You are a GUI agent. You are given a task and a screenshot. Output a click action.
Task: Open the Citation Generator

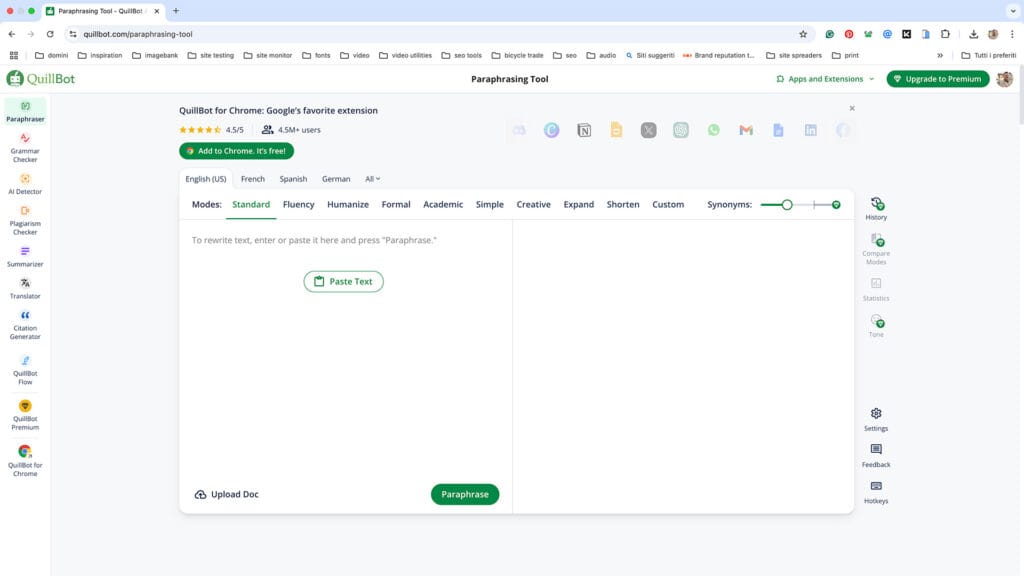point(24,326)
